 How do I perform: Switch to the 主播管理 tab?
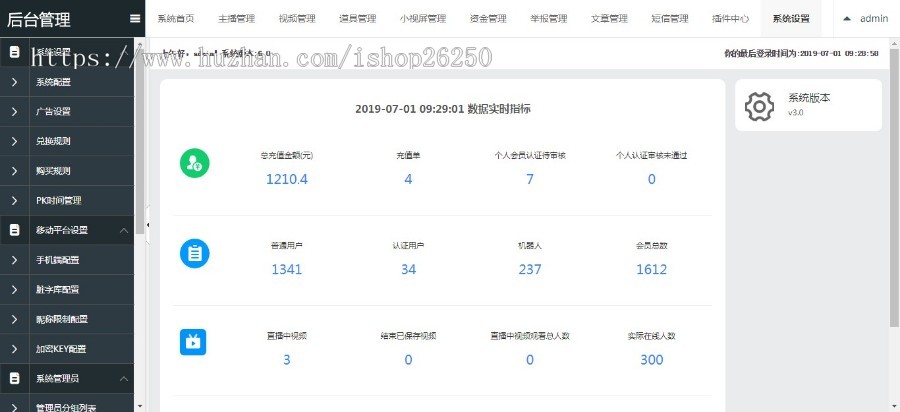pos(237,19)
